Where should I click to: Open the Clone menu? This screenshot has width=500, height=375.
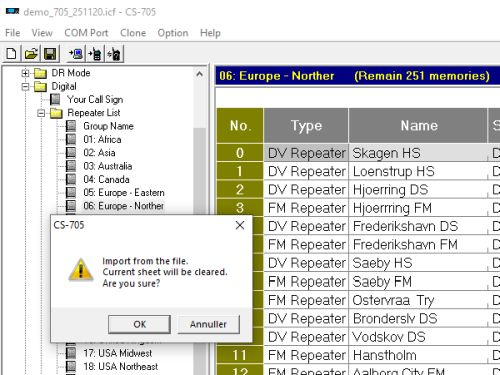[133, 33]
